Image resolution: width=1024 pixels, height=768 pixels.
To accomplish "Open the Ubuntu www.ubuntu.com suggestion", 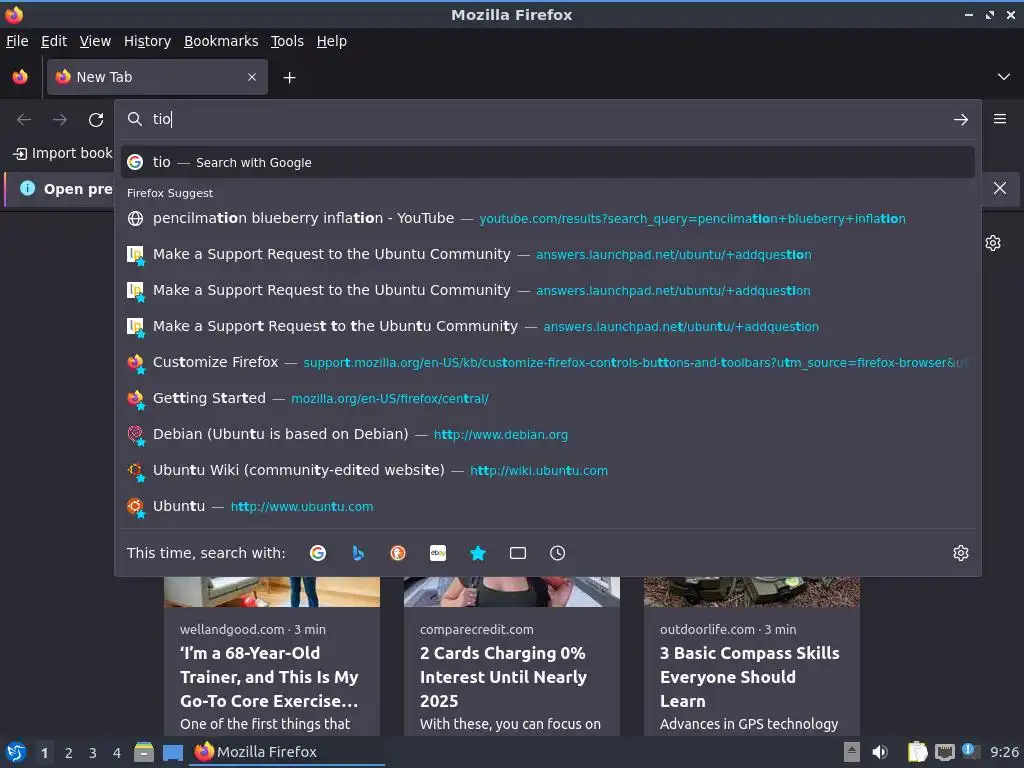I will (548, 505).
